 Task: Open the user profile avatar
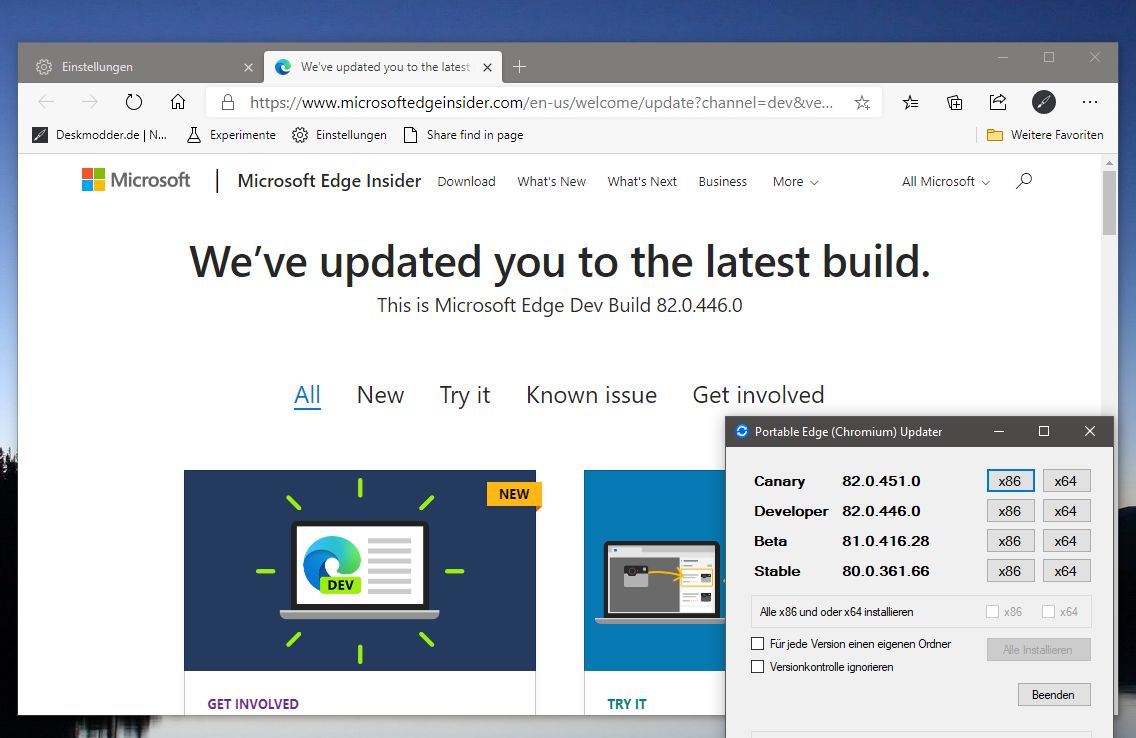[1043, 102]
